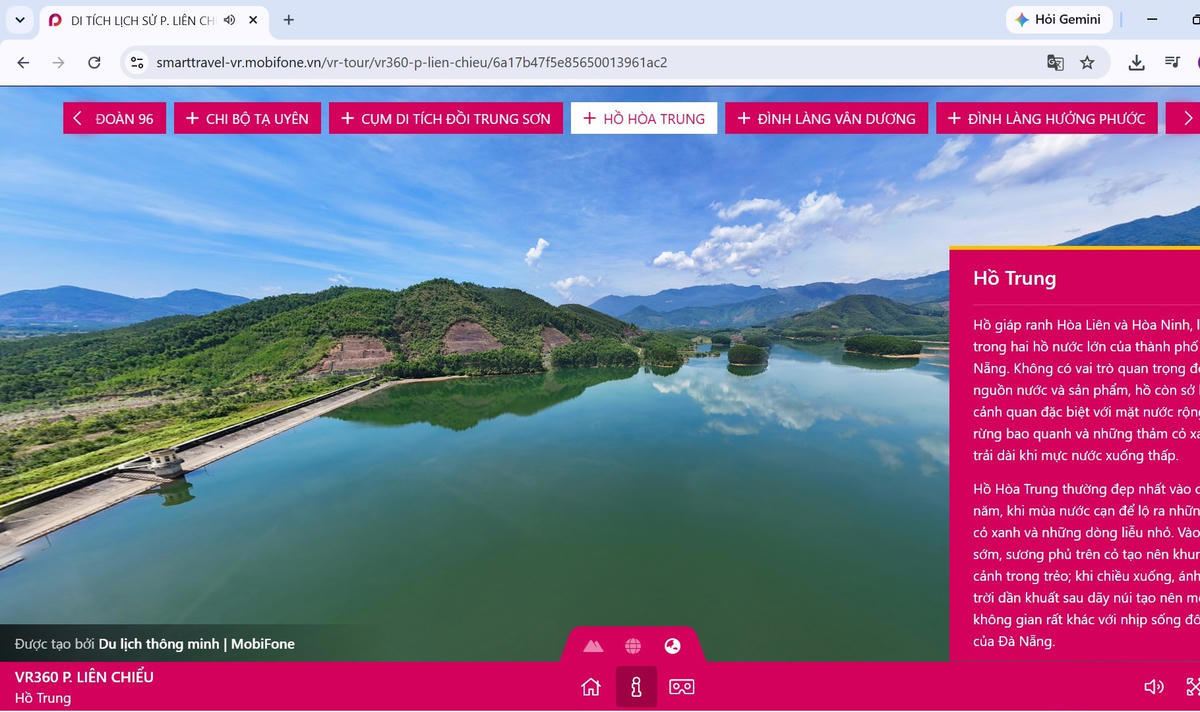Toggle the info panel icon
The image size is (1200, 712).
636,687
